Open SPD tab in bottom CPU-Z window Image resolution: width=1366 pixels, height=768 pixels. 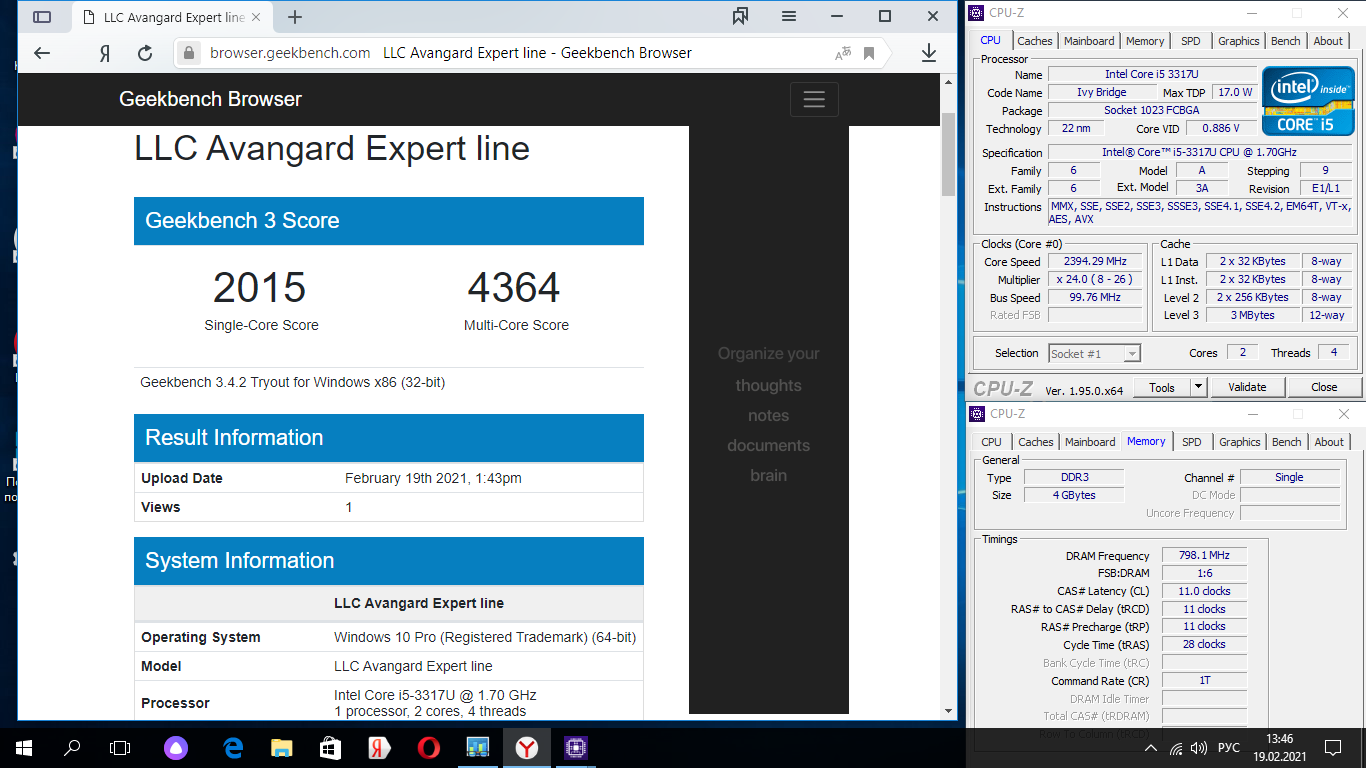(1192, 442)
